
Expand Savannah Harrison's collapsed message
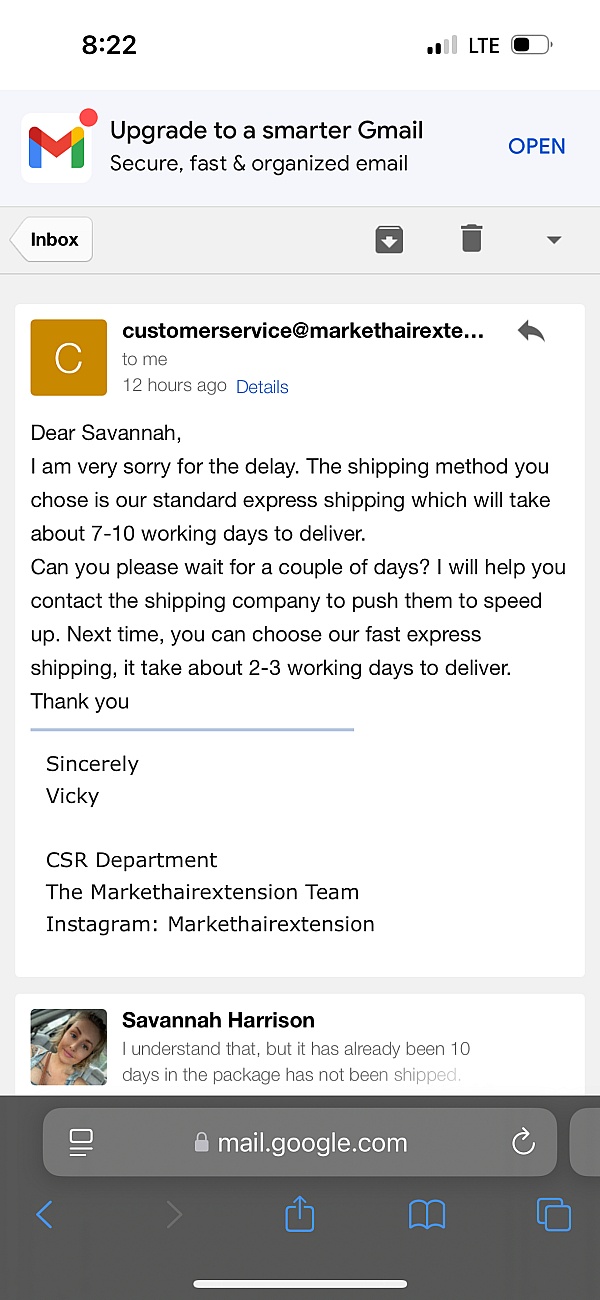click(300, 1045)
